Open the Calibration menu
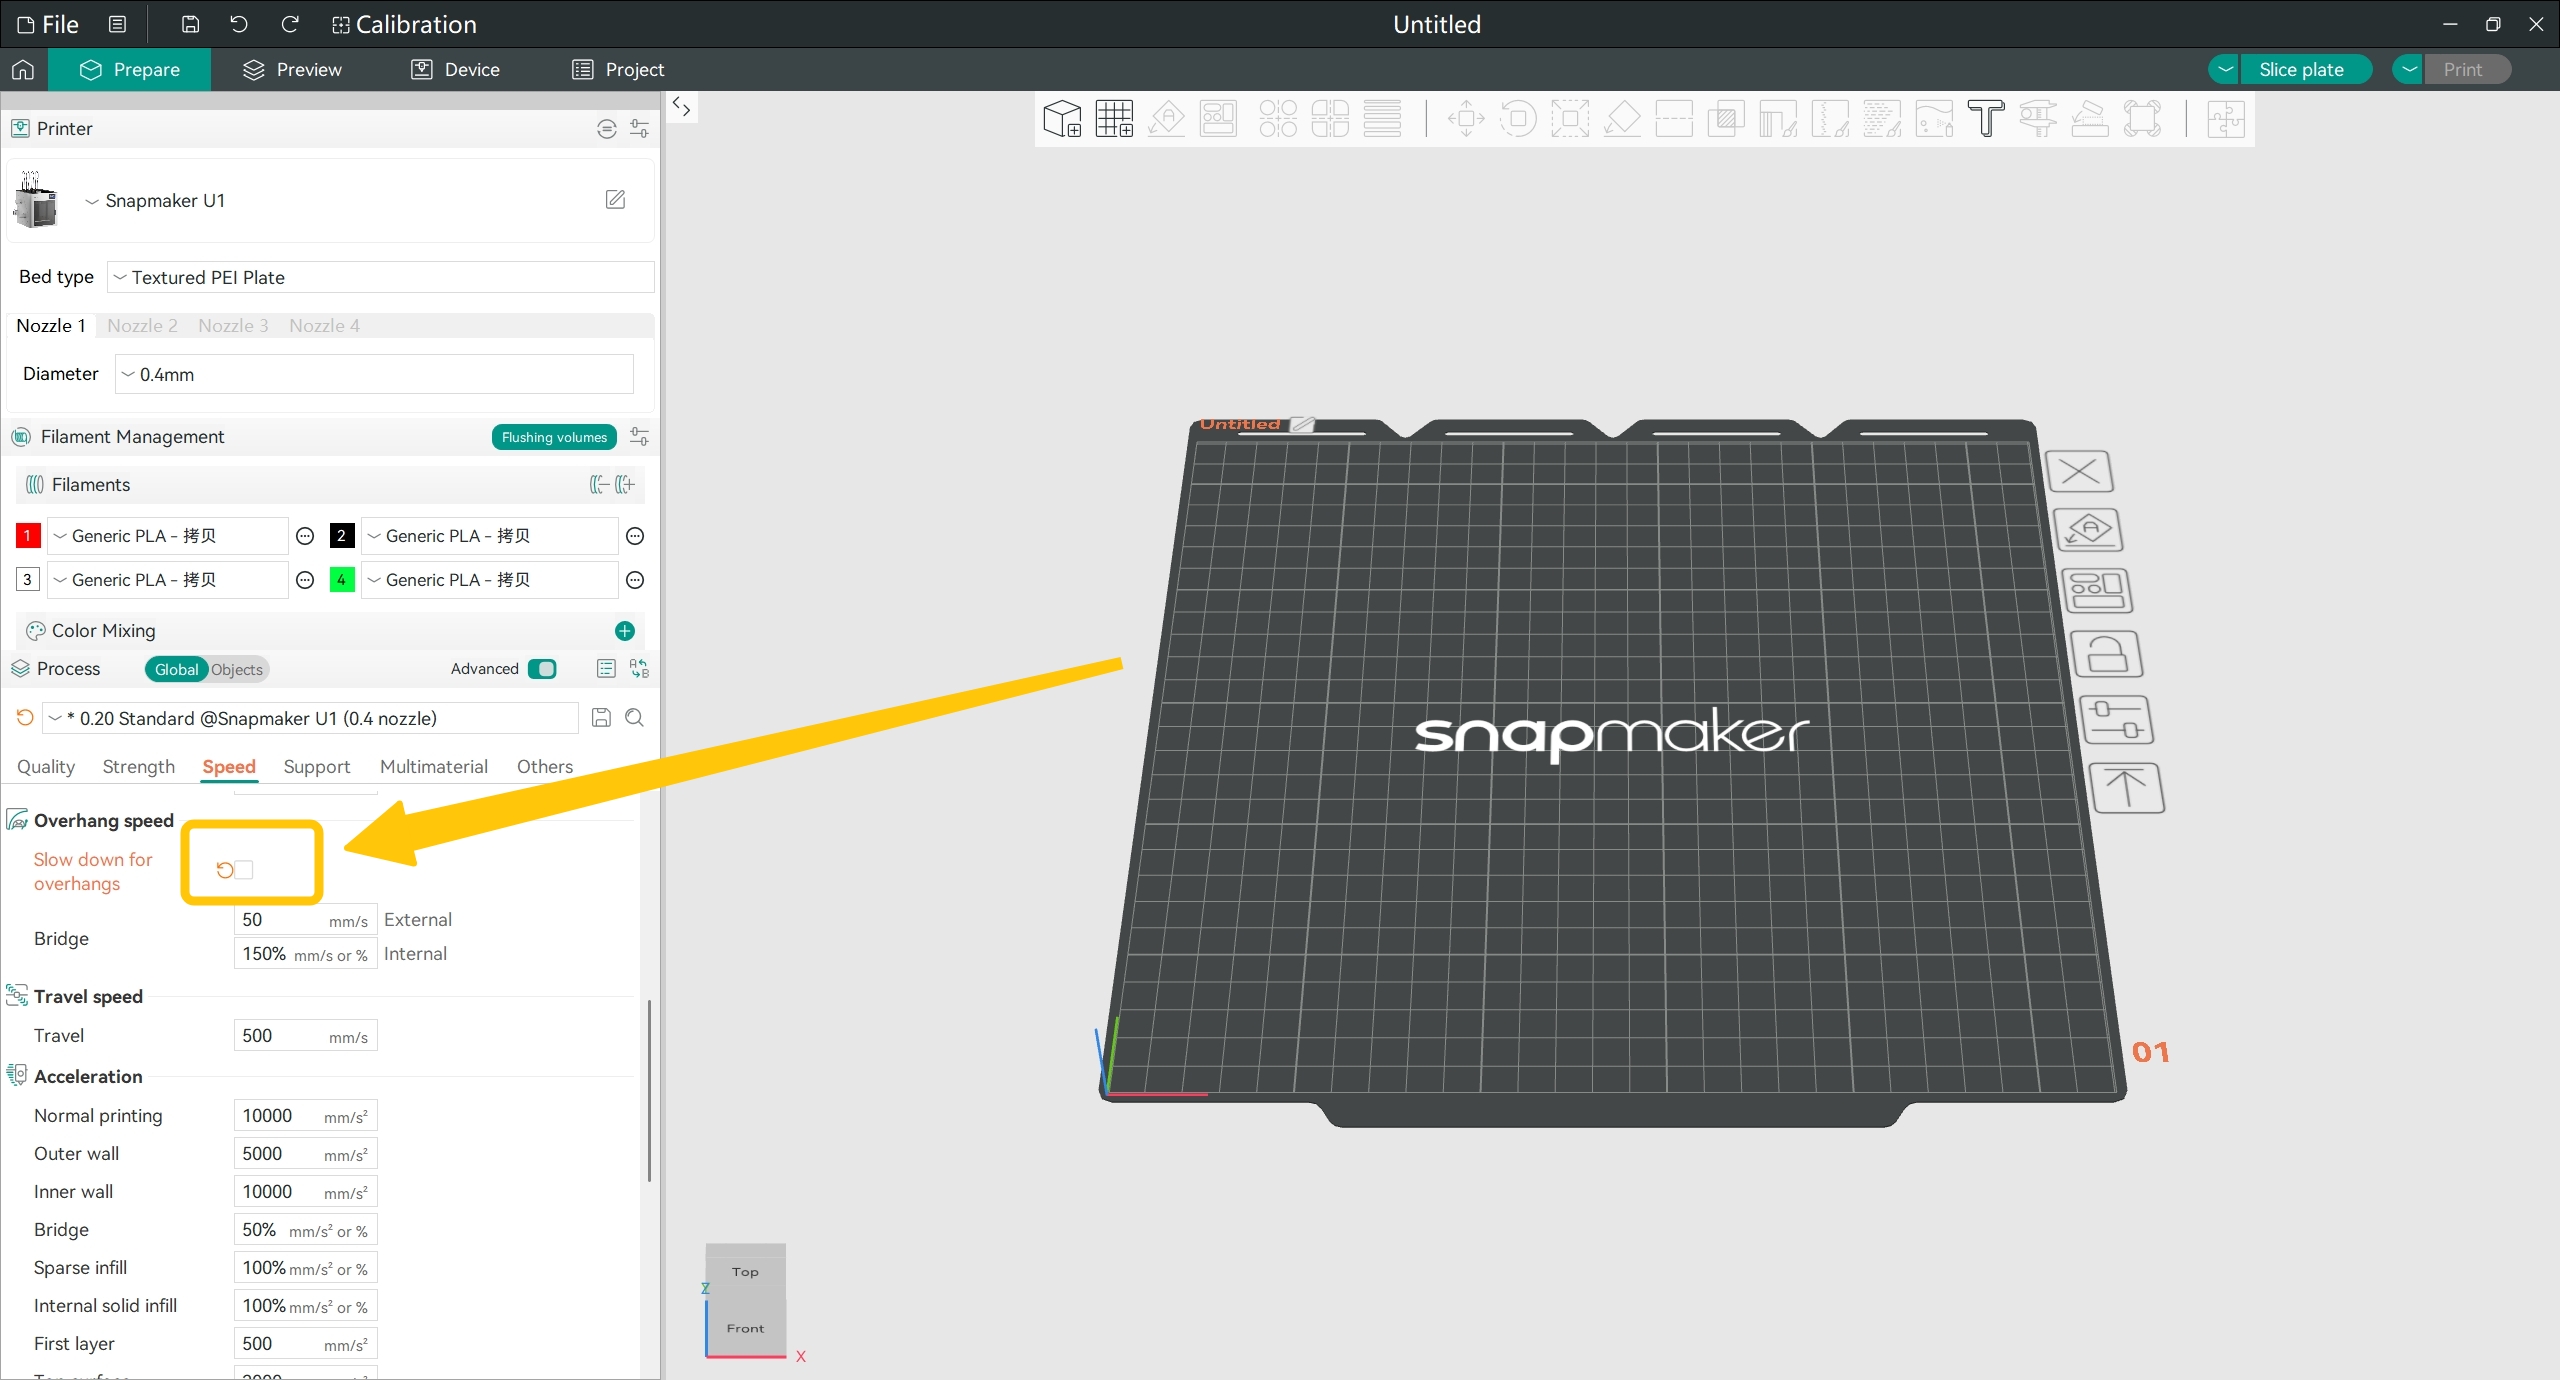2560x1380 pixels. pyautogui.click(x=405, y=25)
